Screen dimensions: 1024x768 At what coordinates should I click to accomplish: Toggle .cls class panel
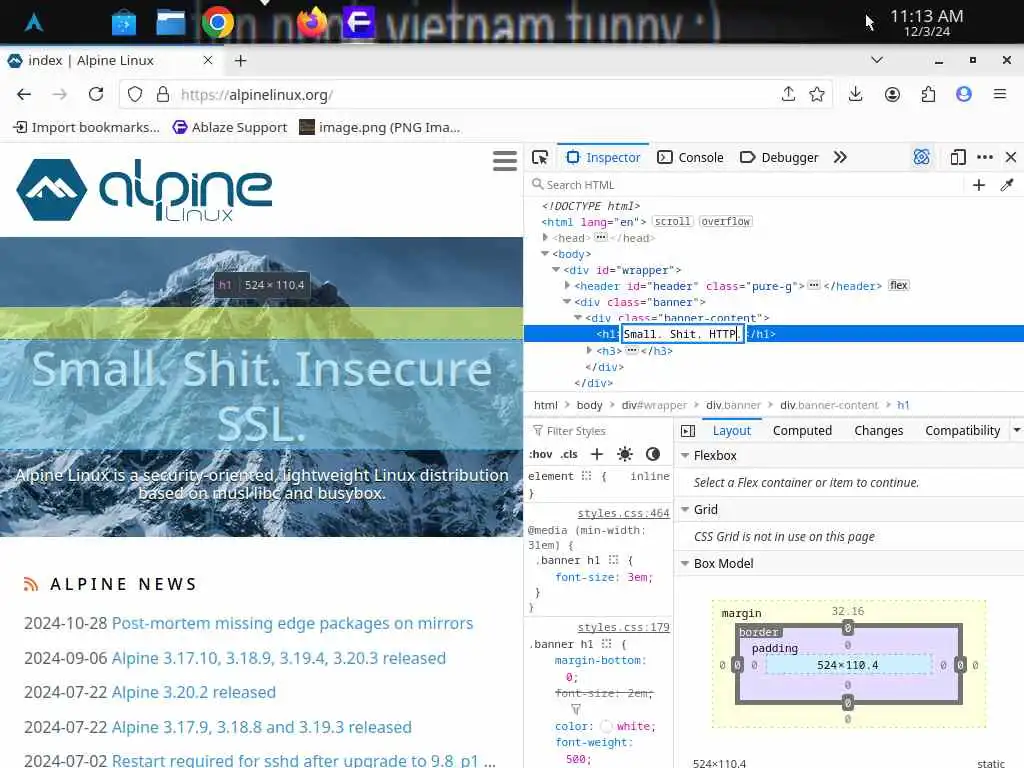[x=569, y=454]
